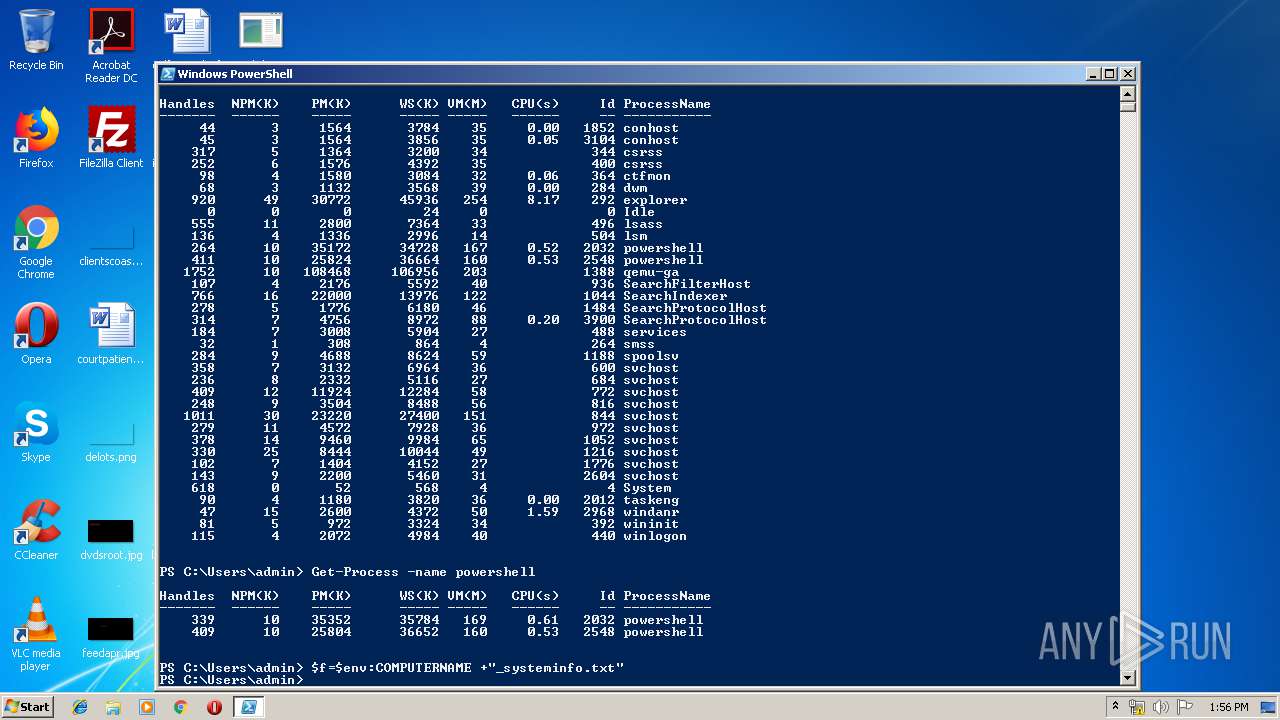Open the Start menu
1280x720 pixels.
(28, 707)
